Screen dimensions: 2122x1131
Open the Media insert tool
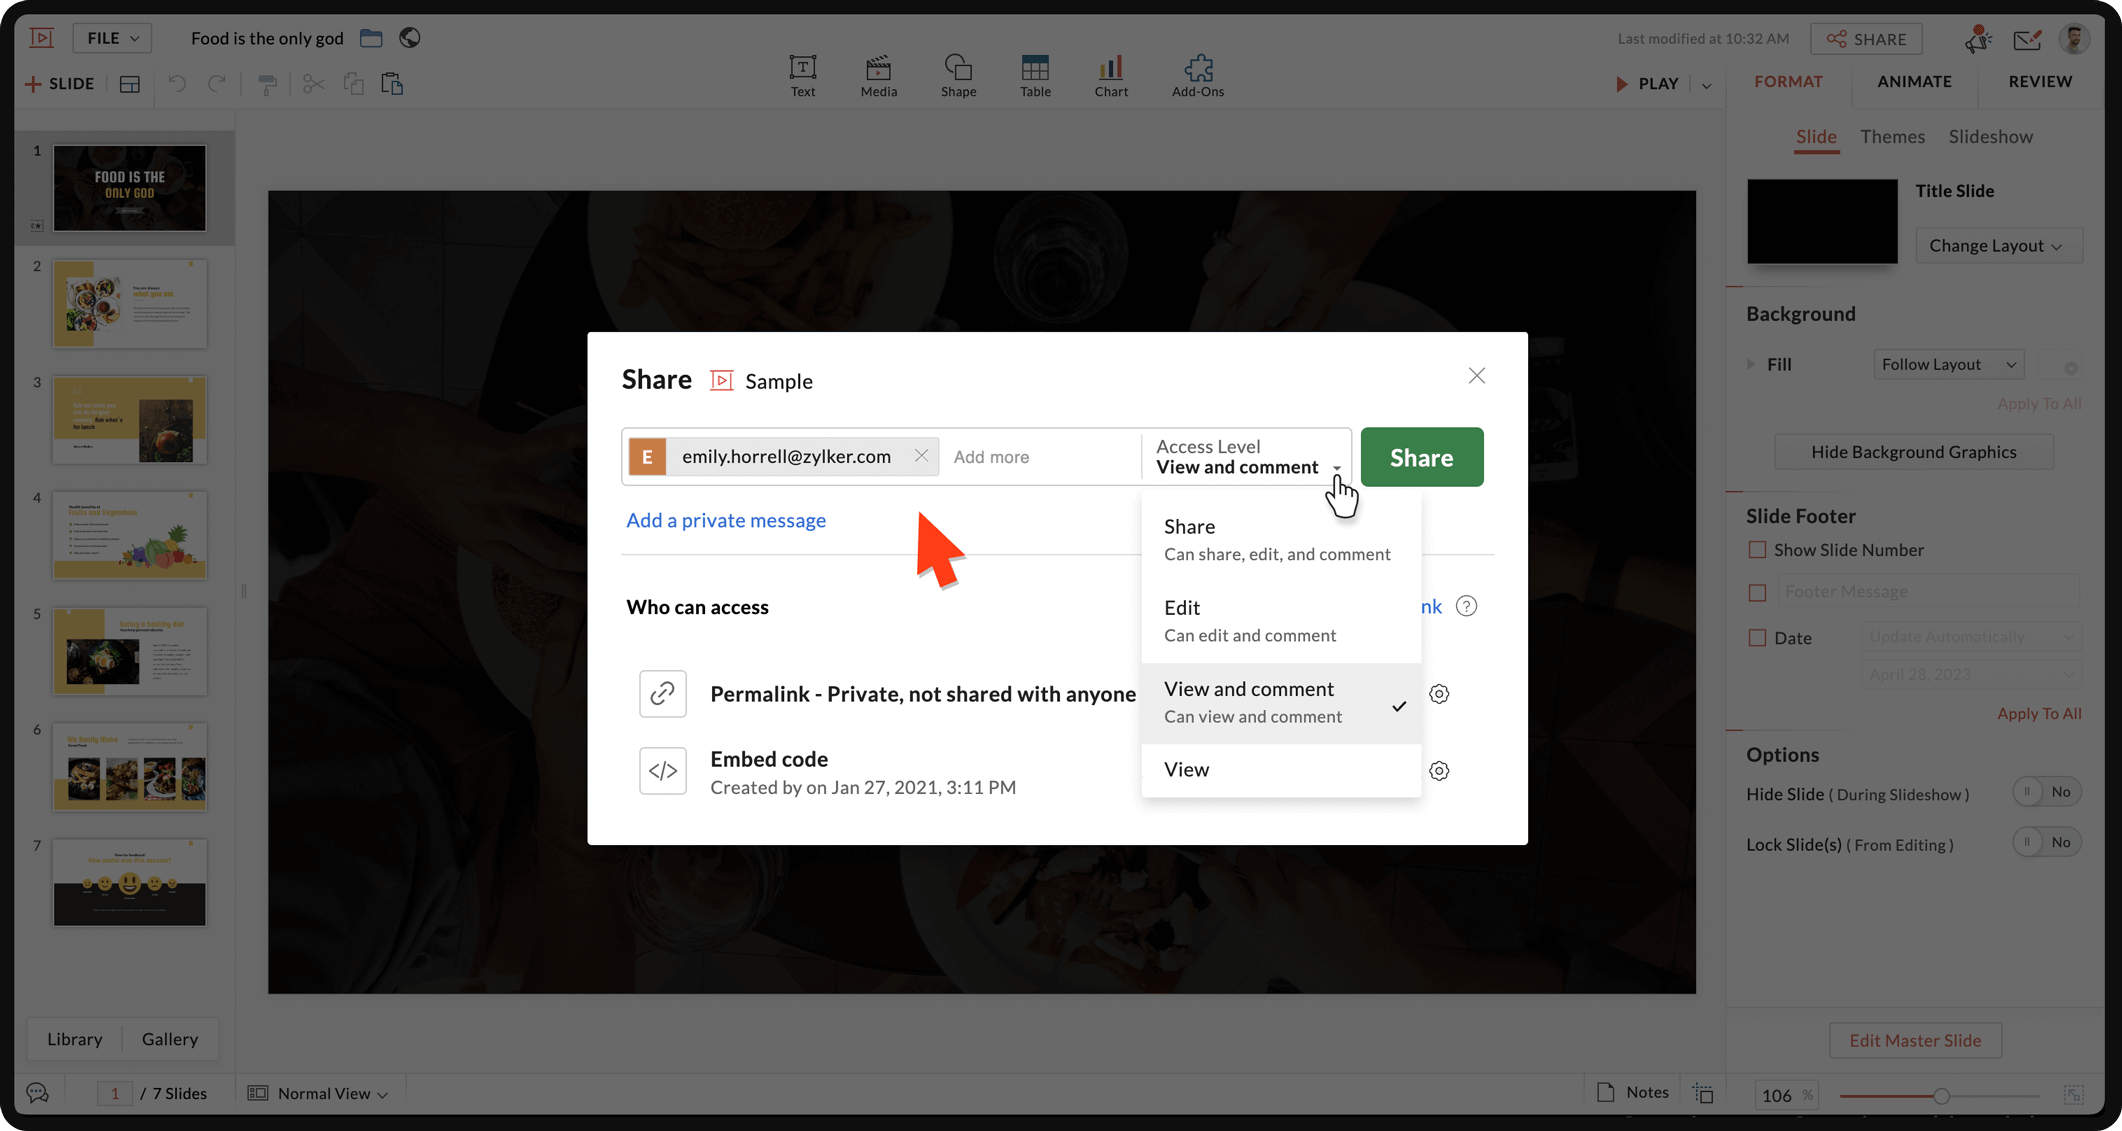pyautogui.click(x=878, y=76)
